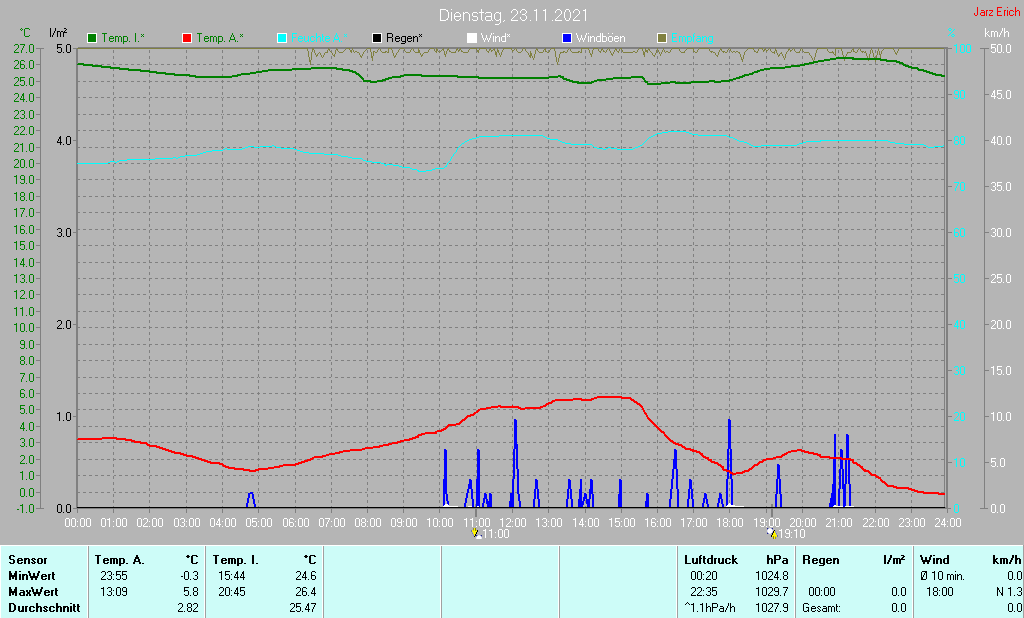This screenshot has width=1024, height=618.
Task: Select the 'Temp. A.*' legend label
Action: (219, 39)
